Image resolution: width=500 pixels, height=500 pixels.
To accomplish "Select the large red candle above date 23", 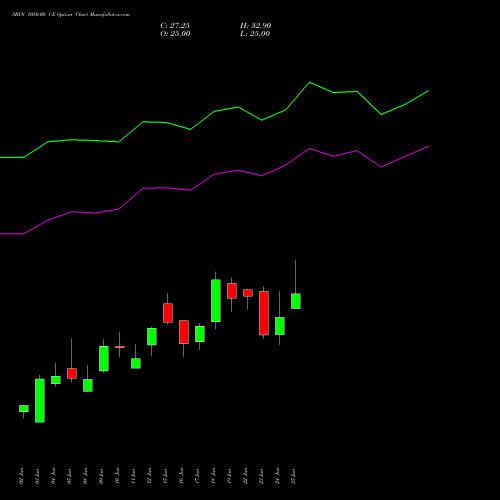I will coord(264,313).
